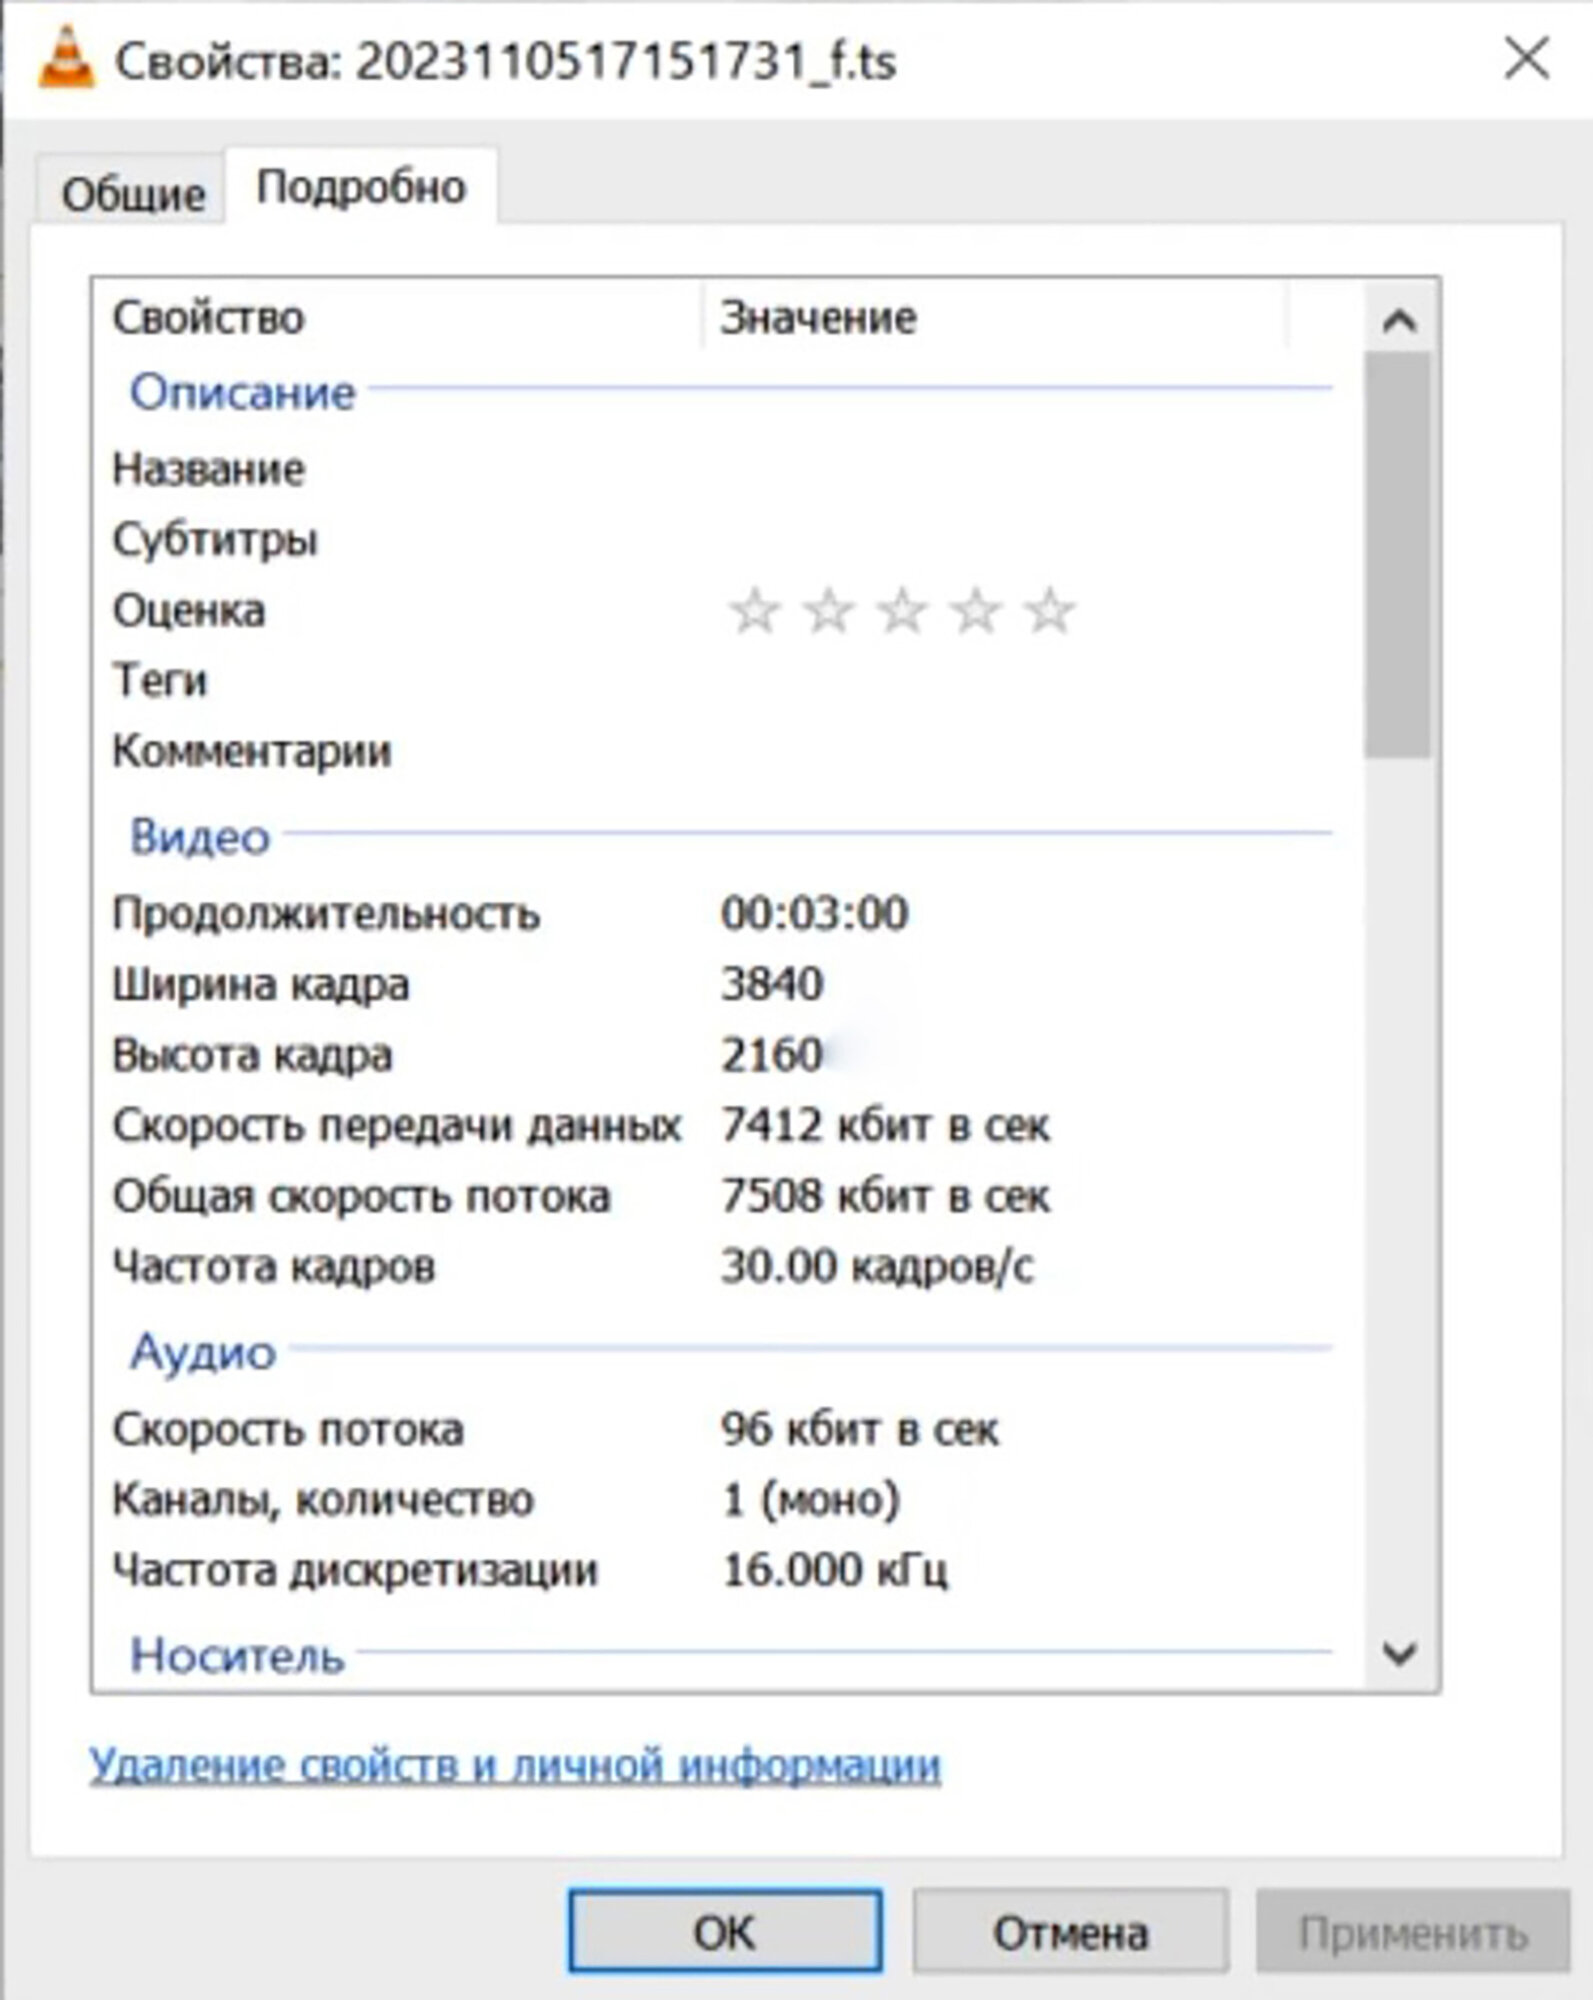Select the audio Скорость потока label
Image resolution: width=1593 pixels, height=2000 pixels.
[288, 1430]
